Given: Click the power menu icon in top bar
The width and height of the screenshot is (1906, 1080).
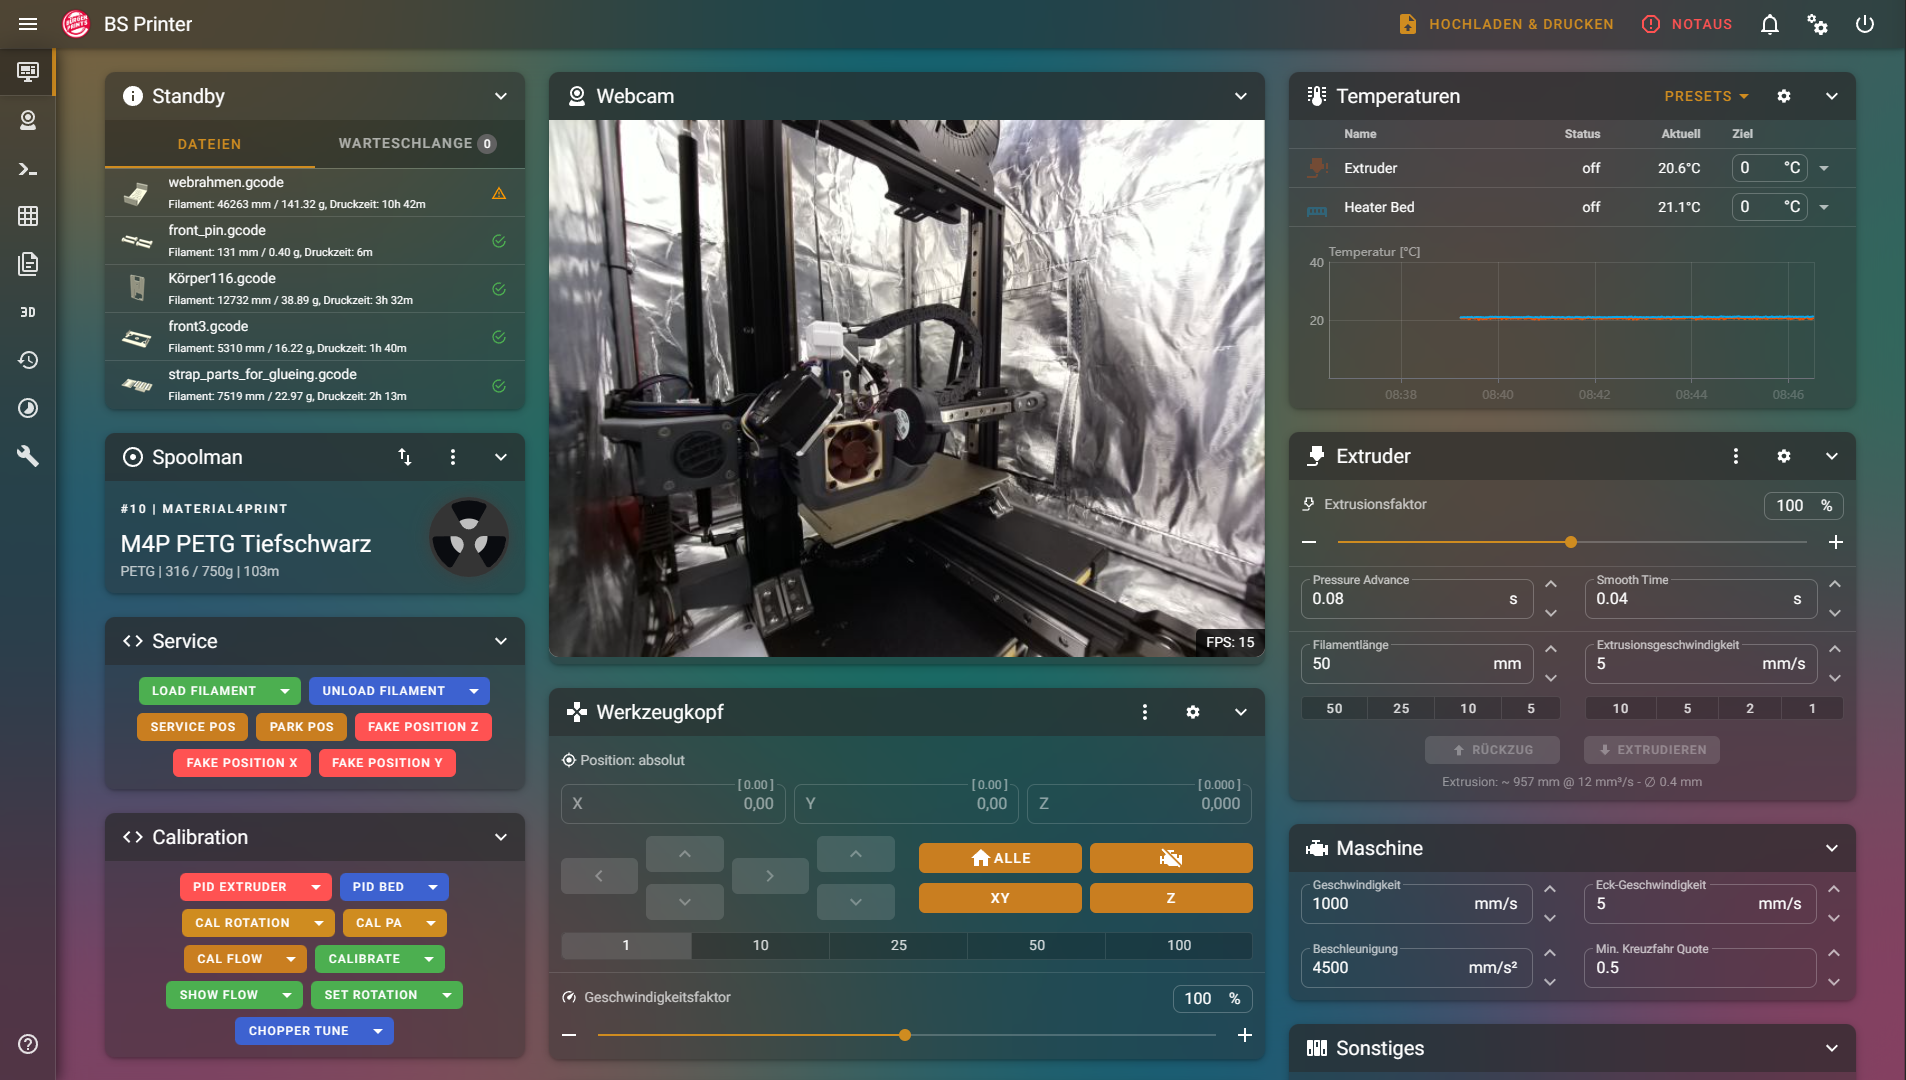Looking at the screenshot, I should point(1864,24).
